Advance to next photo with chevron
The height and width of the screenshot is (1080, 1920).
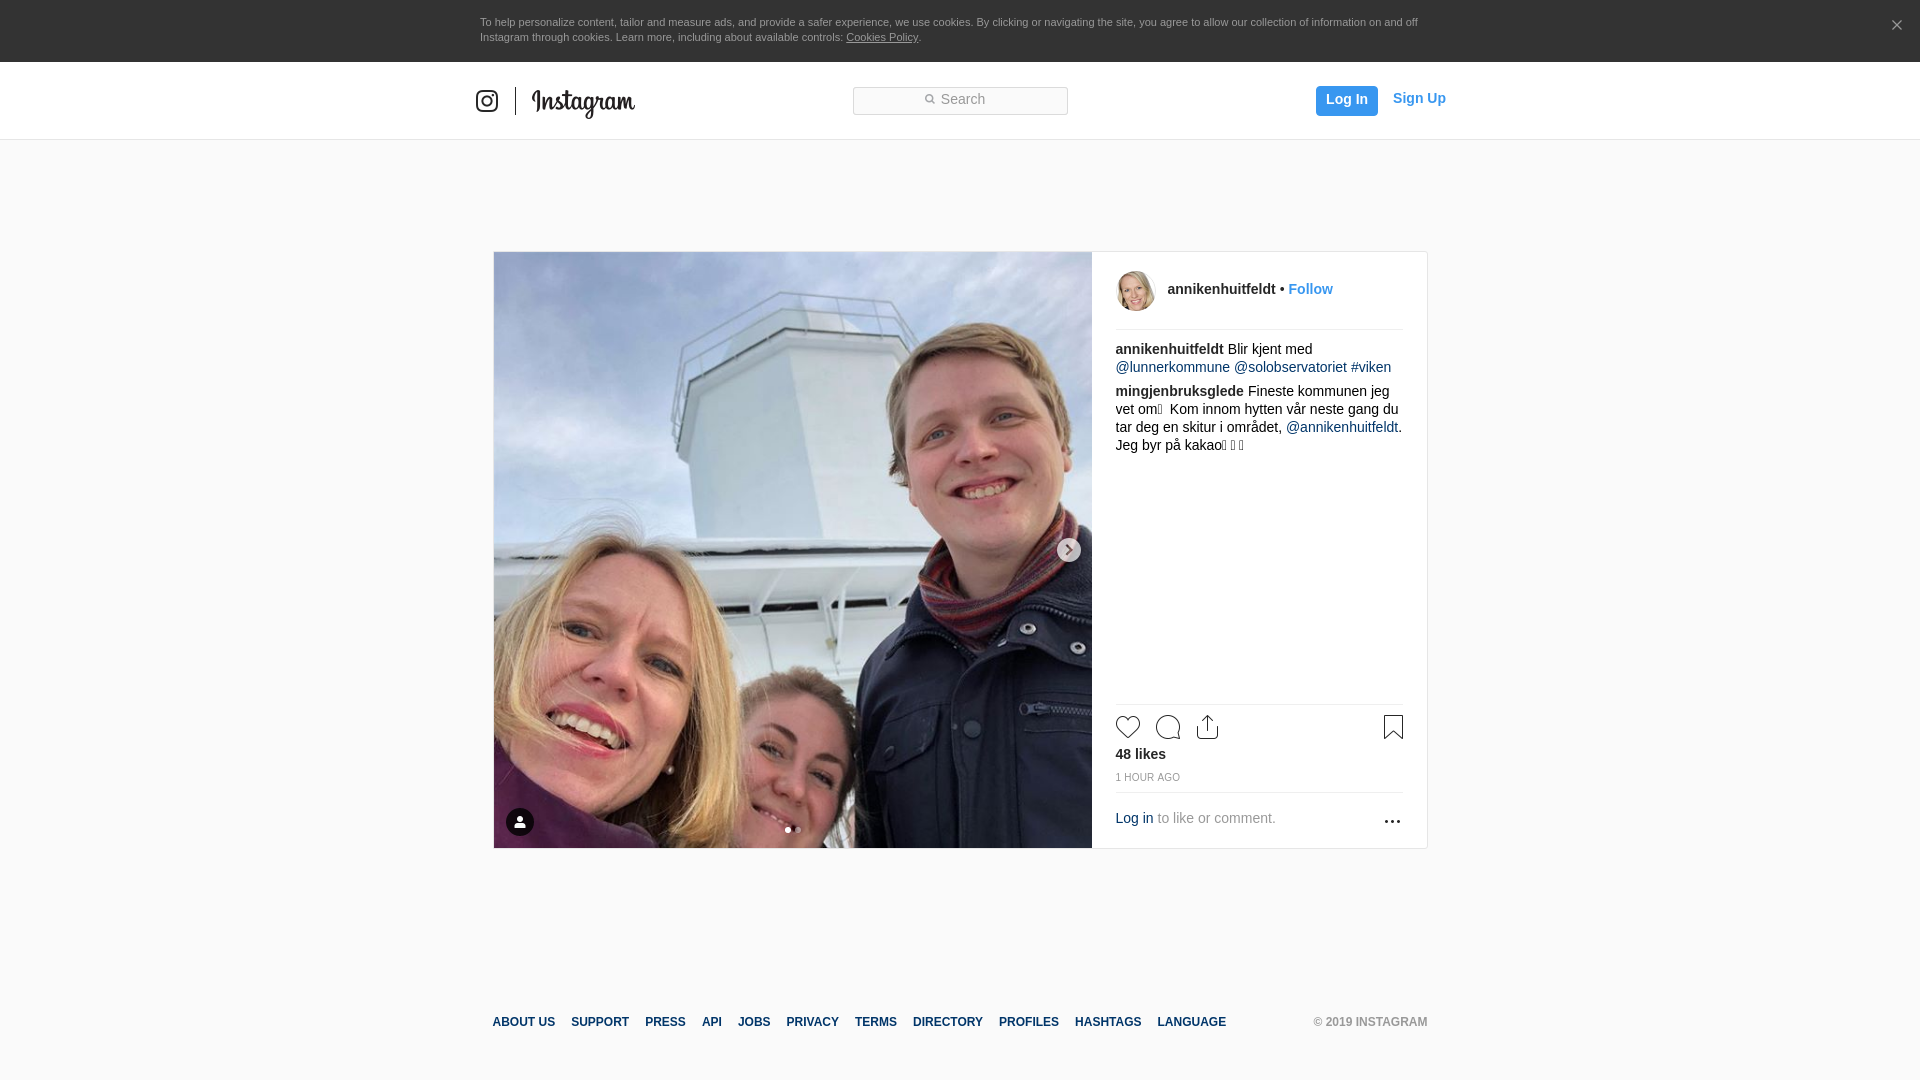[x=1068, y=550]
